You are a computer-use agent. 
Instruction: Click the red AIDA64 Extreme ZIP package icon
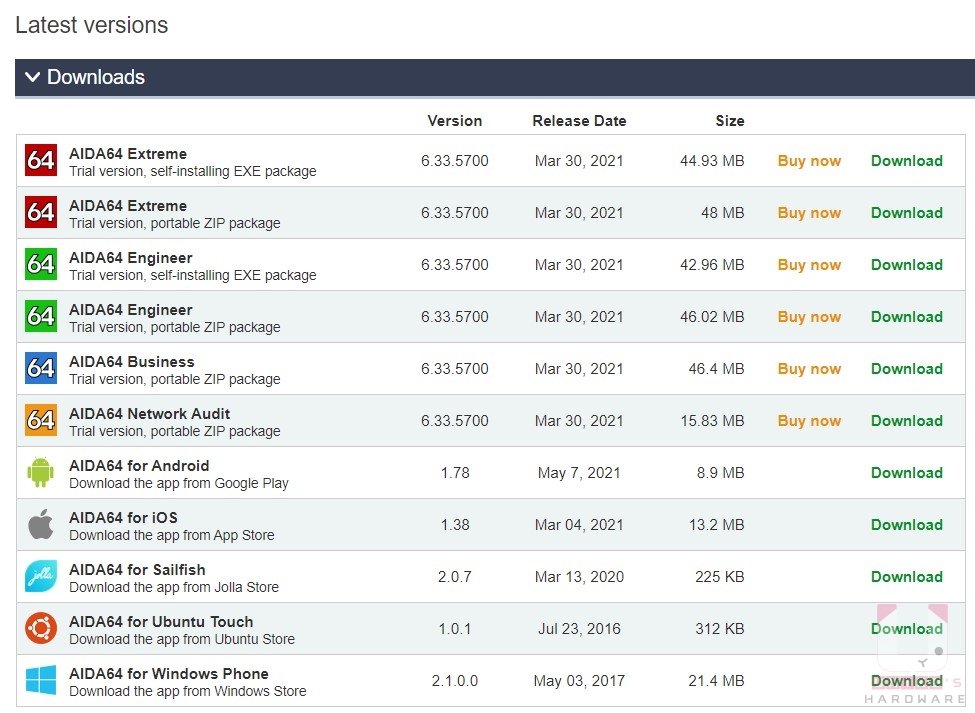coord(41,213)
